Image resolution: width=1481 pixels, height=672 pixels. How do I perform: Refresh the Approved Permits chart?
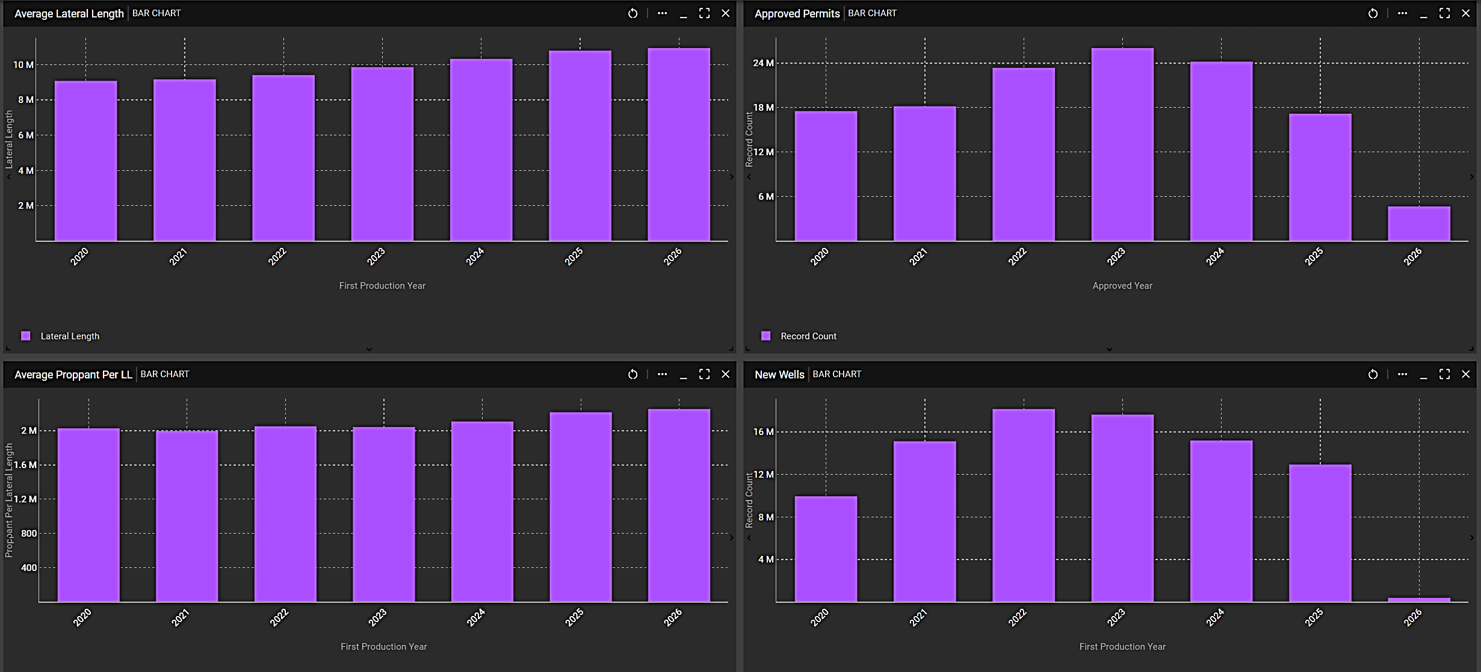[x=1372, y=13]
